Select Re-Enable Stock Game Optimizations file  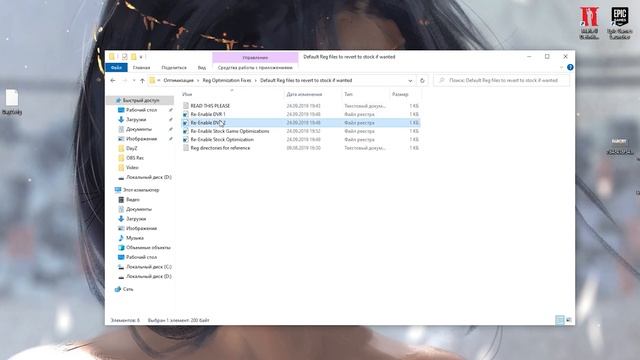coord(229,131)
